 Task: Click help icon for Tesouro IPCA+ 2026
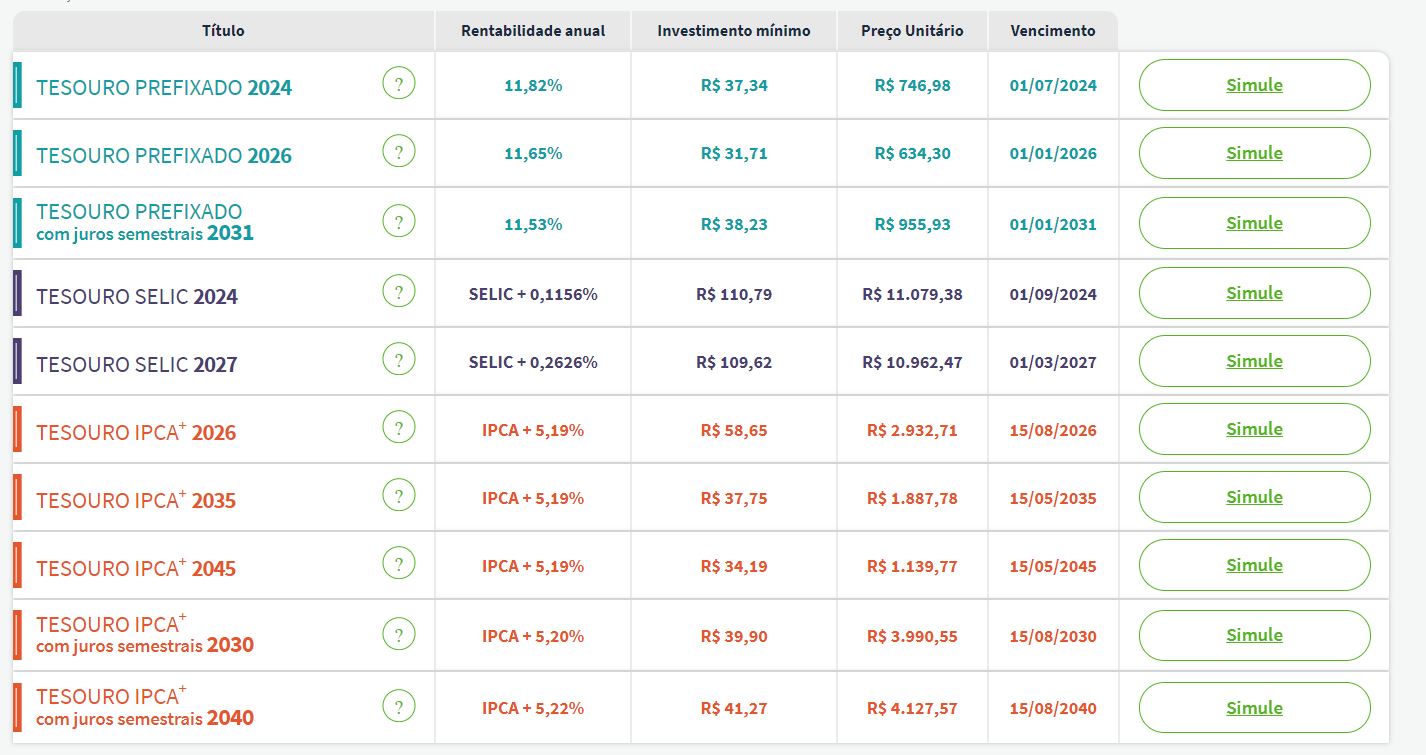coord(398,429)
